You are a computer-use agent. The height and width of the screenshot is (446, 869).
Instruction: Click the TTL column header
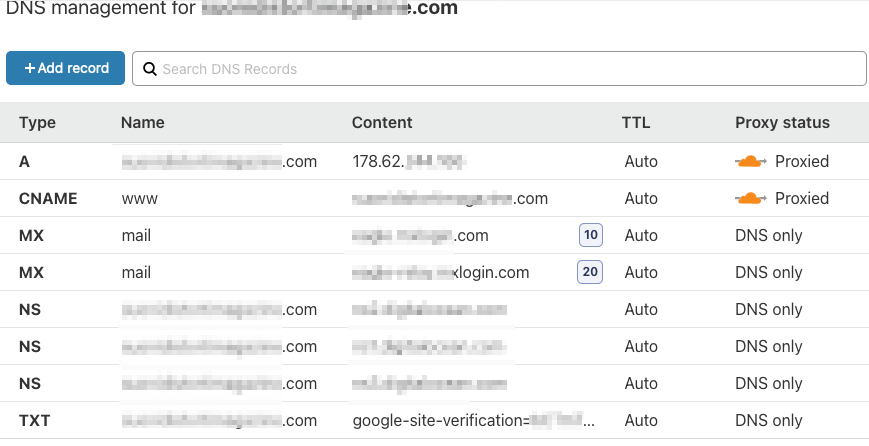(636, 123)
